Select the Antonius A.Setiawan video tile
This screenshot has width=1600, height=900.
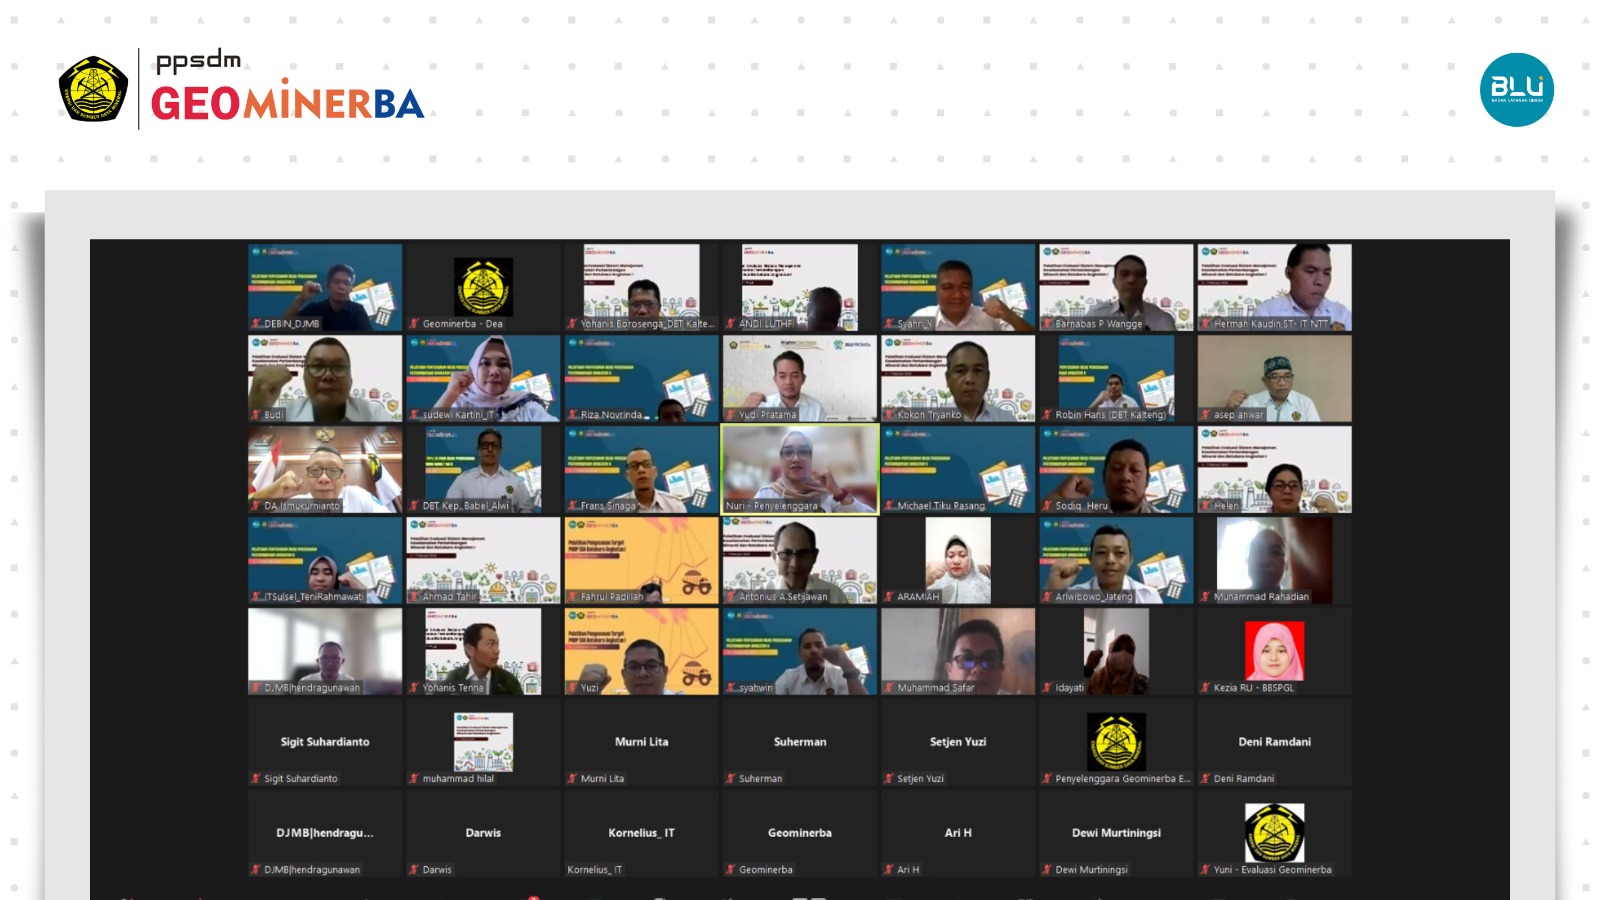(x=800, y=560)
